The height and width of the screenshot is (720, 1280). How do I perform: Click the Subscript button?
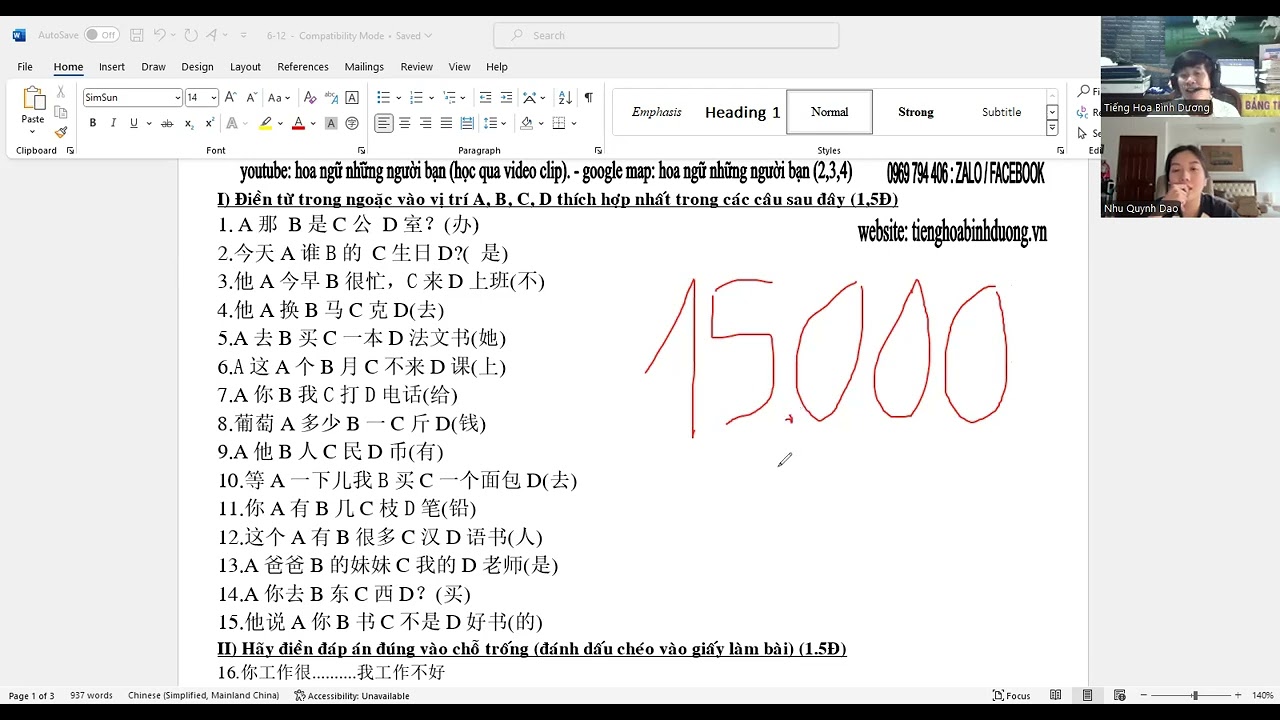pyautogui.click(x=190, y=123)
